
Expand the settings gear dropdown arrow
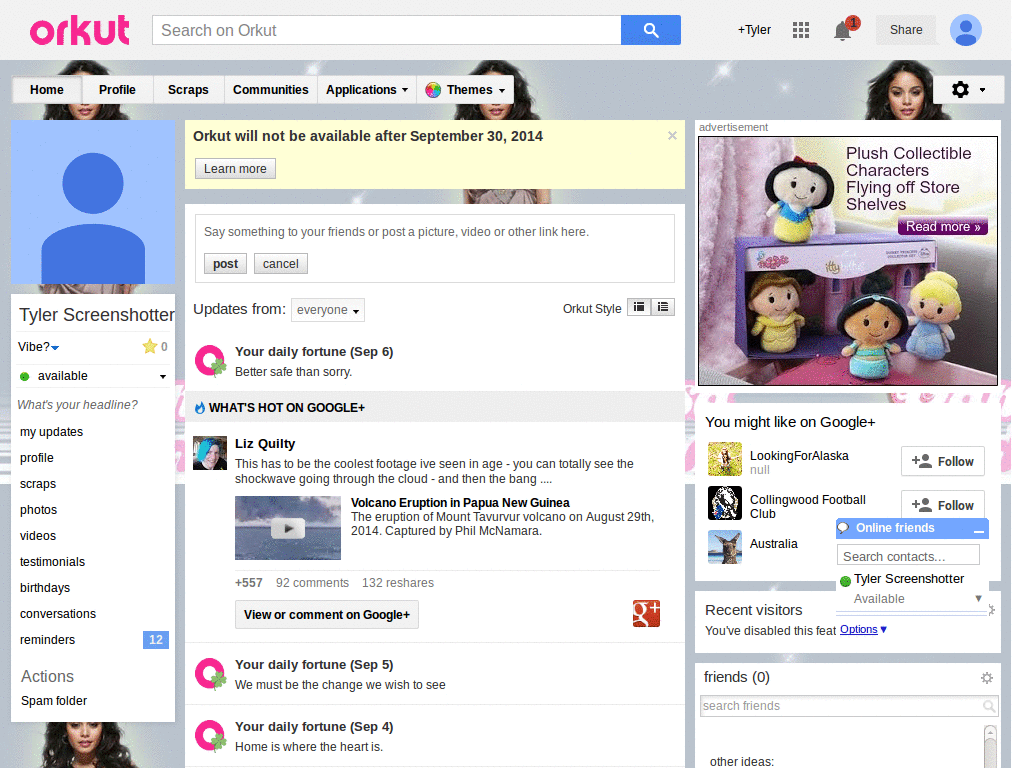pos(982,90)
